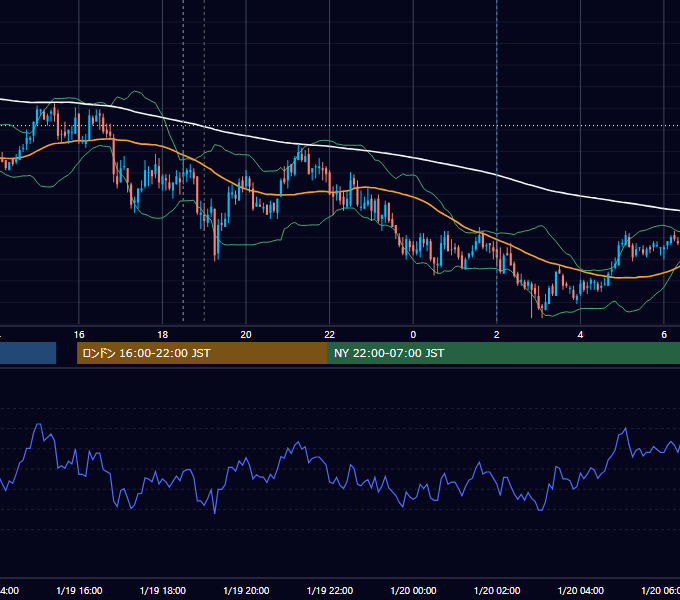680x600 pixels.
Task: Click the 1/19 18:00 date label
Action: (x=163, y=590)
